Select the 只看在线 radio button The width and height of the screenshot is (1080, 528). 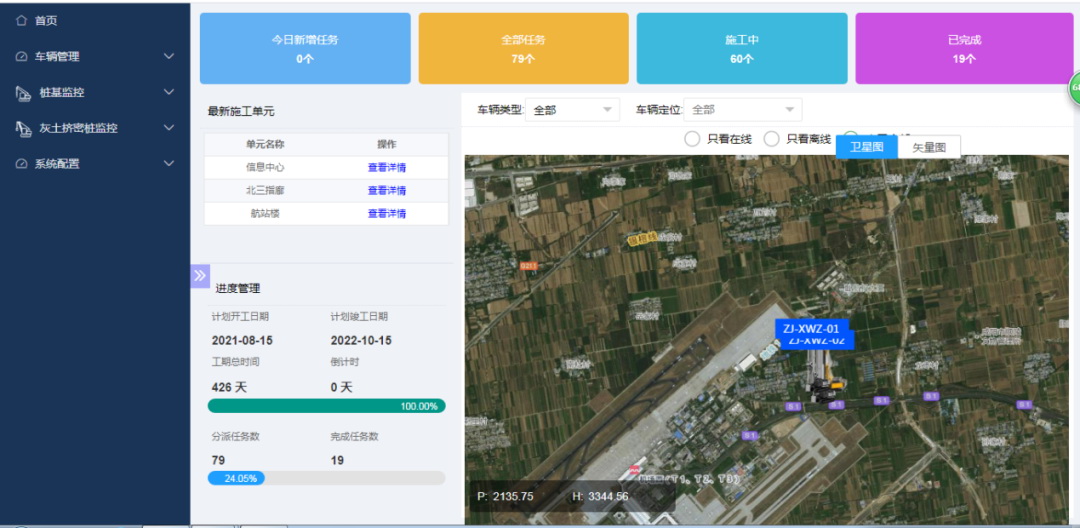(692, 139)
